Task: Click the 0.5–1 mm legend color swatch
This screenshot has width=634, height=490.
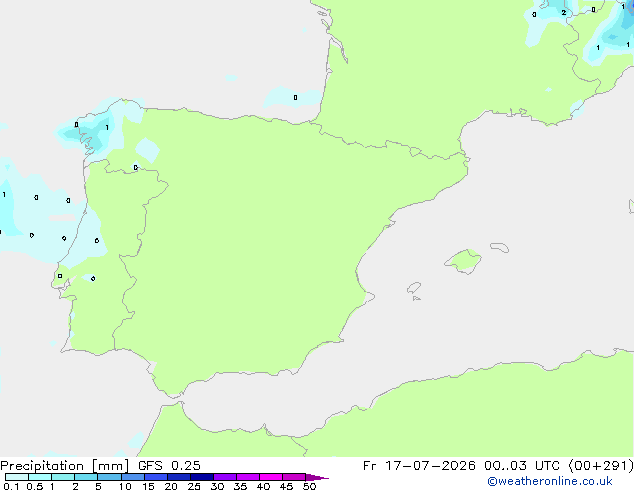Action: [x=40, y=477]
